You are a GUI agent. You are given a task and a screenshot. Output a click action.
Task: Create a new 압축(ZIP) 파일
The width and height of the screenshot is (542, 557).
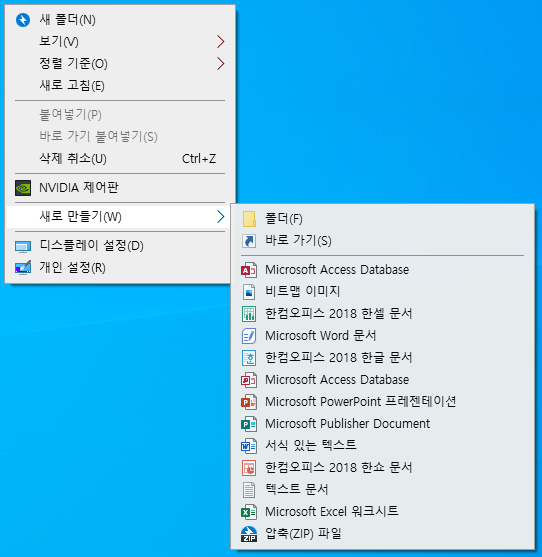pos(383,534)
